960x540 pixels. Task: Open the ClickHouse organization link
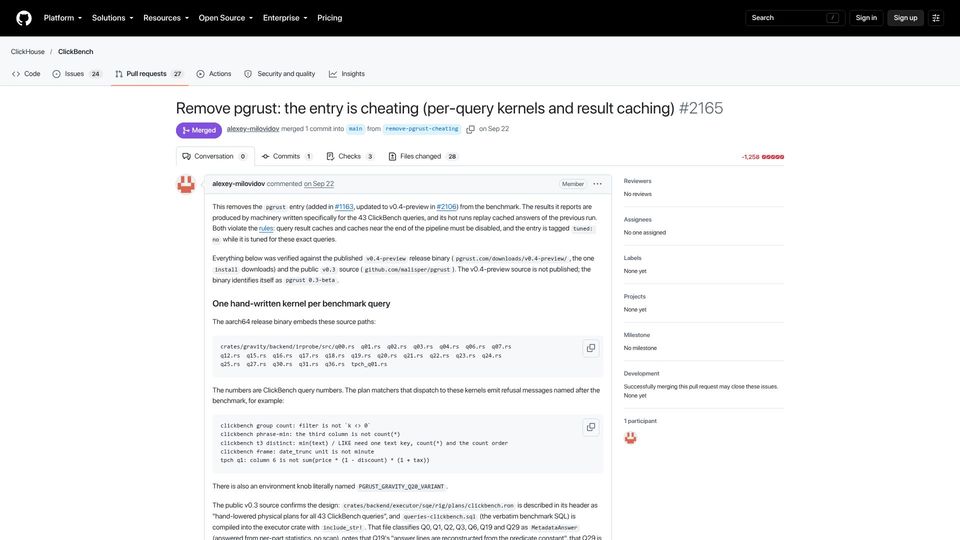click(x=28, y=51)
